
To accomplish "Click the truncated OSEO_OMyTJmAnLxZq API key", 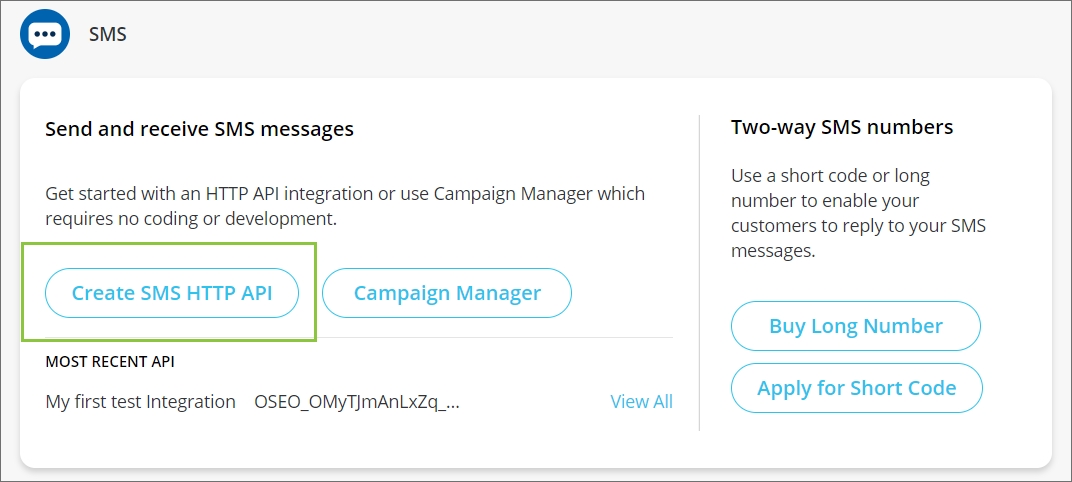I will pos(357,401).
